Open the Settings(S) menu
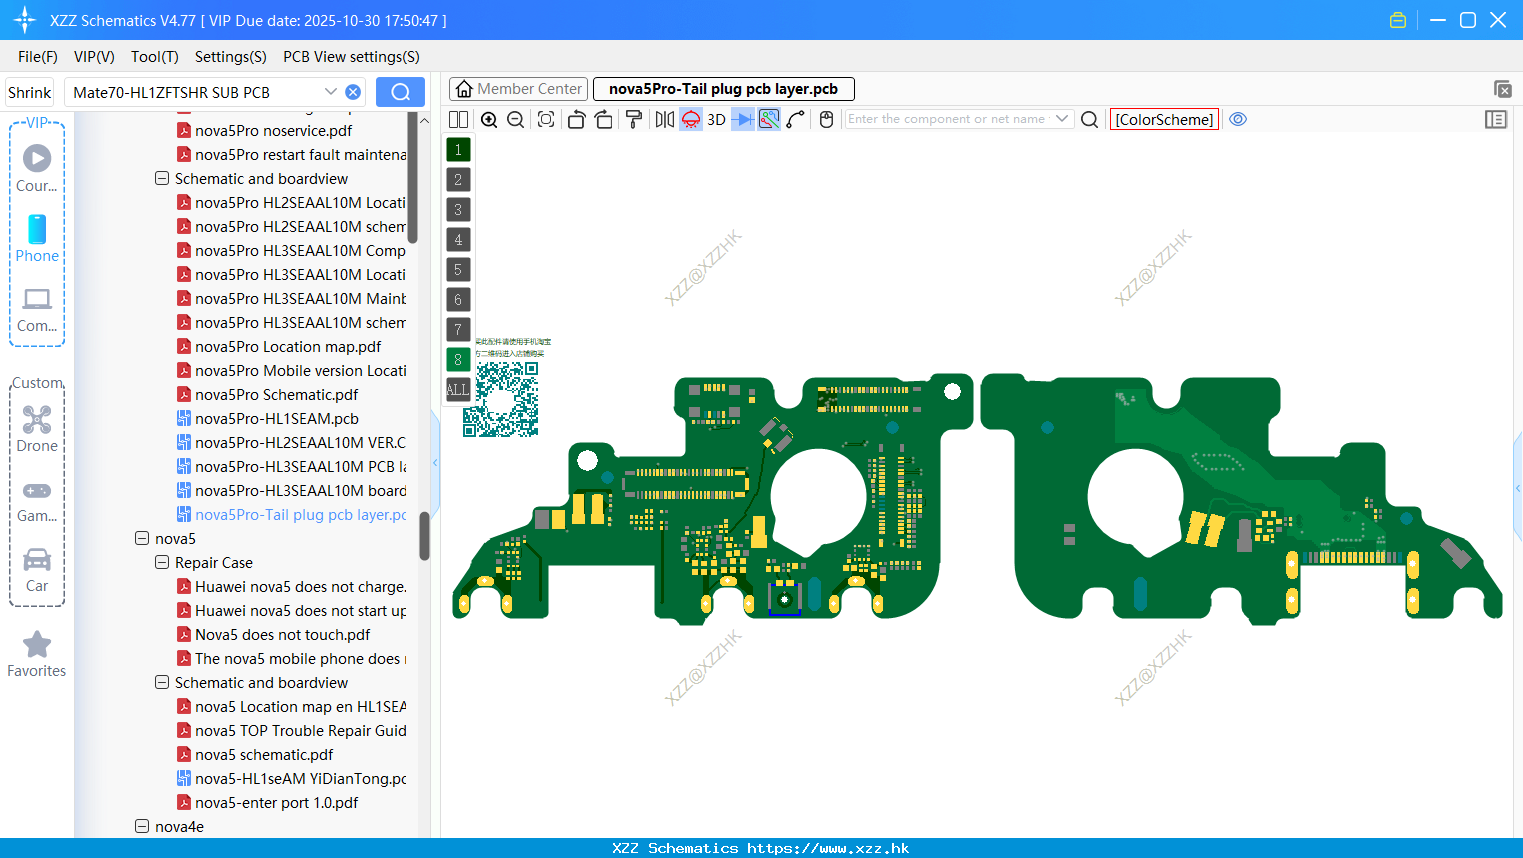Image resolution: width=1523 pixels, height=858 pixels. [x=231, y=57]
